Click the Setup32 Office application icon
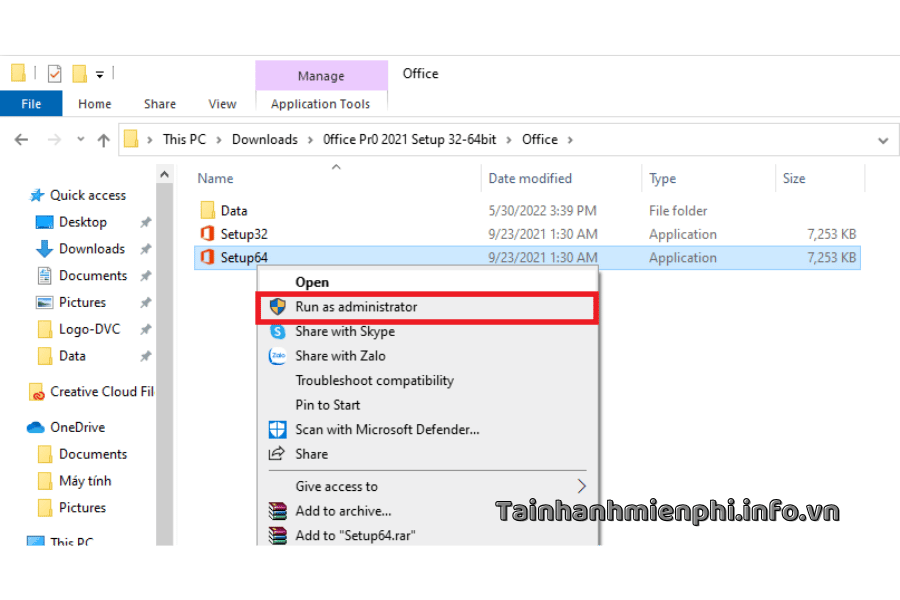 (207, 234)
